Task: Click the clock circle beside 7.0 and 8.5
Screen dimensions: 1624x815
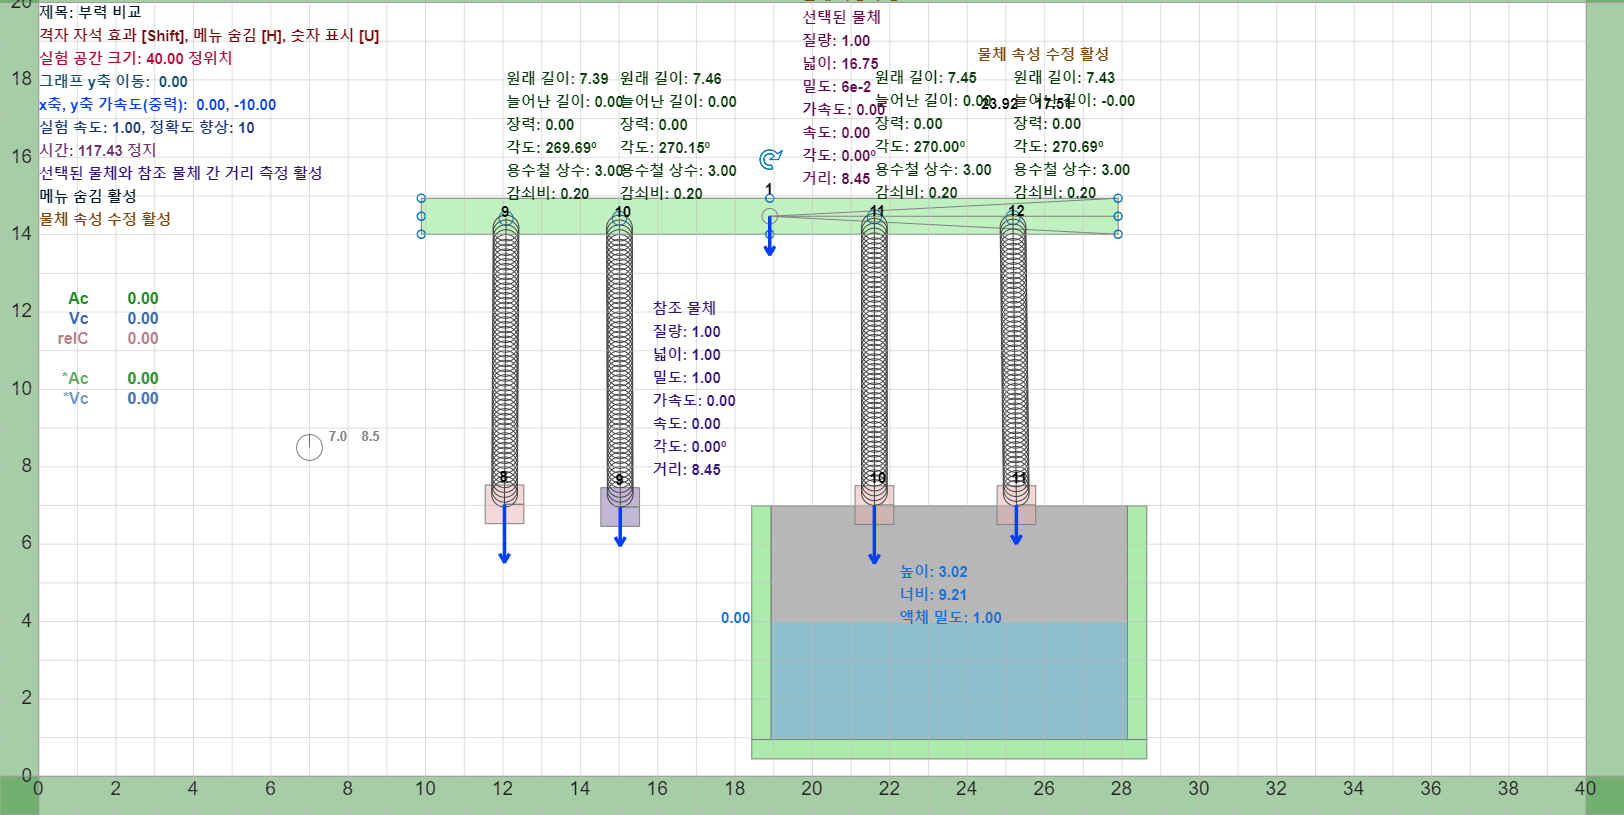Action: point(309,447)
